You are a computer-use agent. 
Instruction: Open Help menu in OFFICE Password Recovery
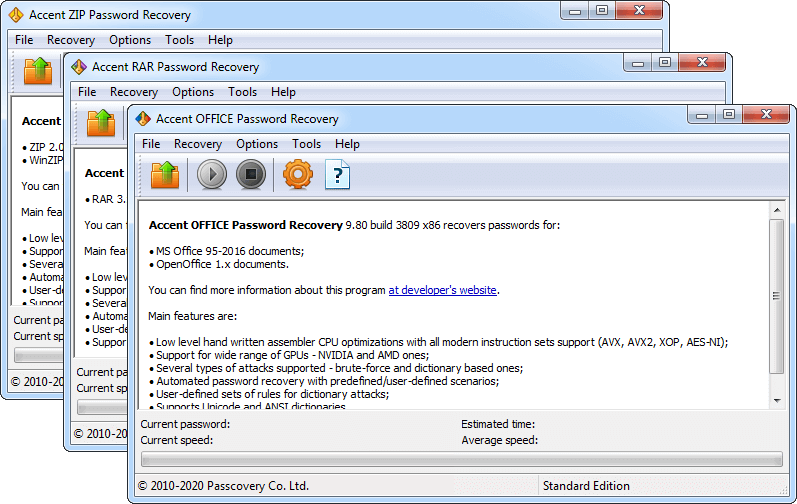tap(347, 144)
